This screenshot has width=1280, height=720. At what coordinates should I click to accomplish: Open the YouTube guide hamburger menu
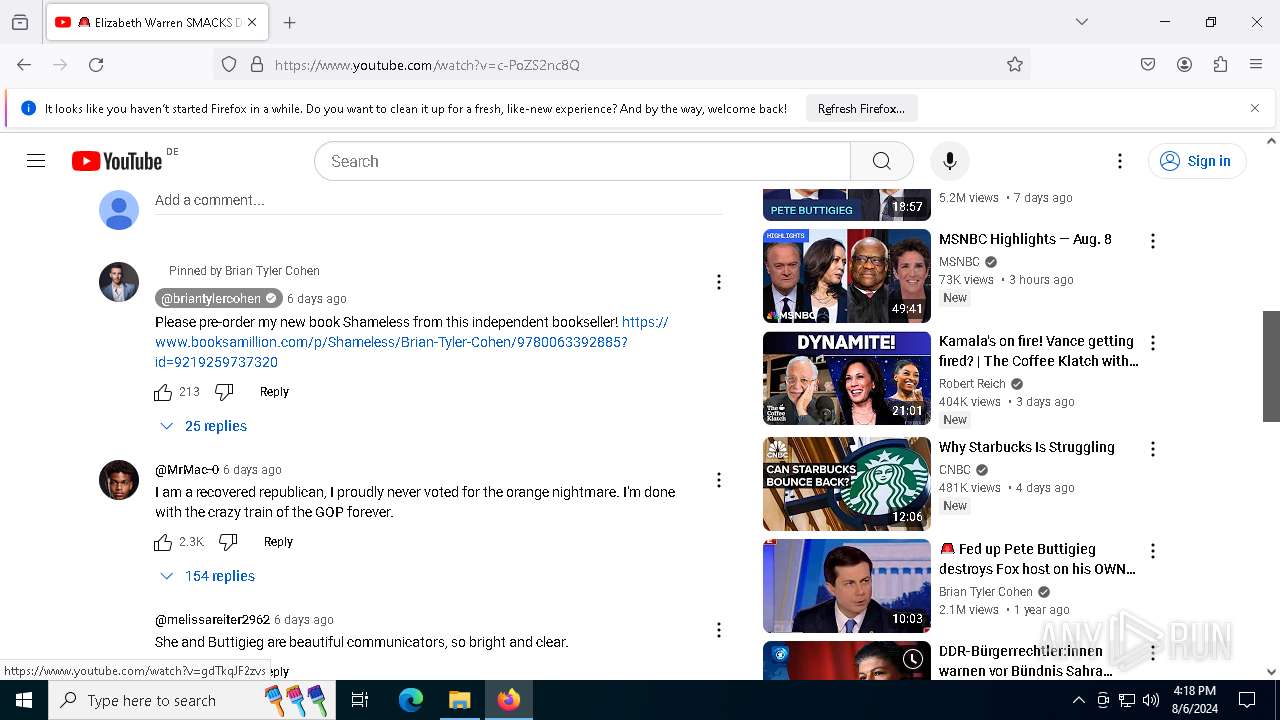[36, 161]
